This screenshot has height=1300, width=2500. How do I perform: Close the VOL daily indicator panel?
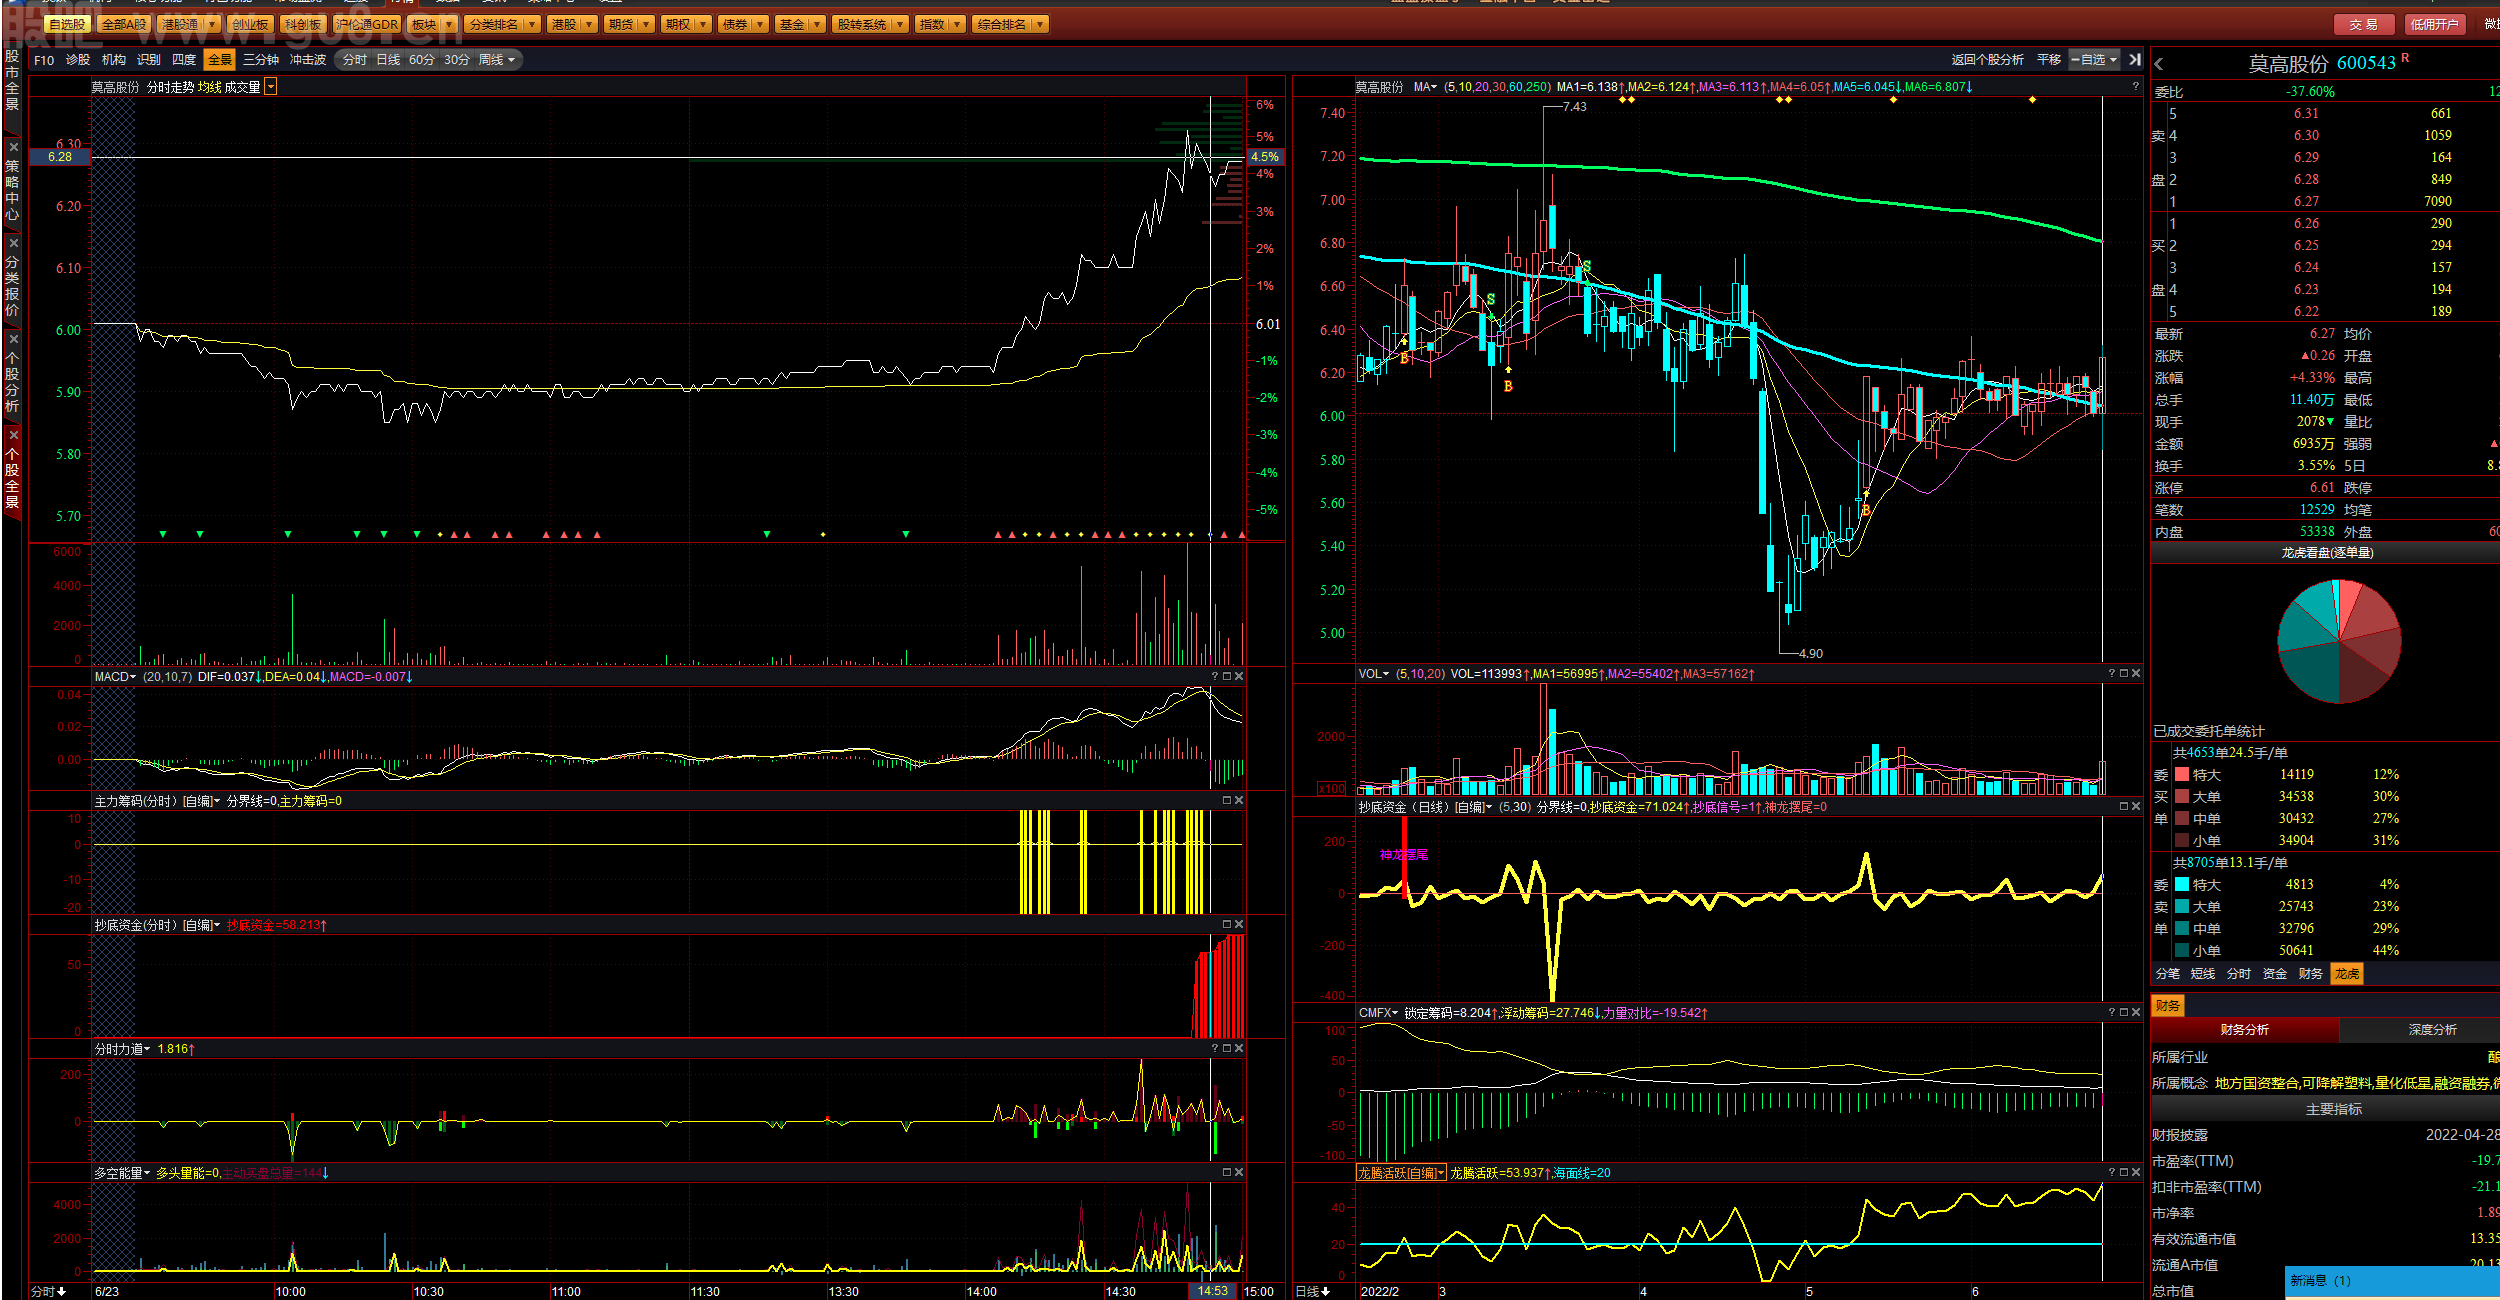click(x=2136, y=674)
